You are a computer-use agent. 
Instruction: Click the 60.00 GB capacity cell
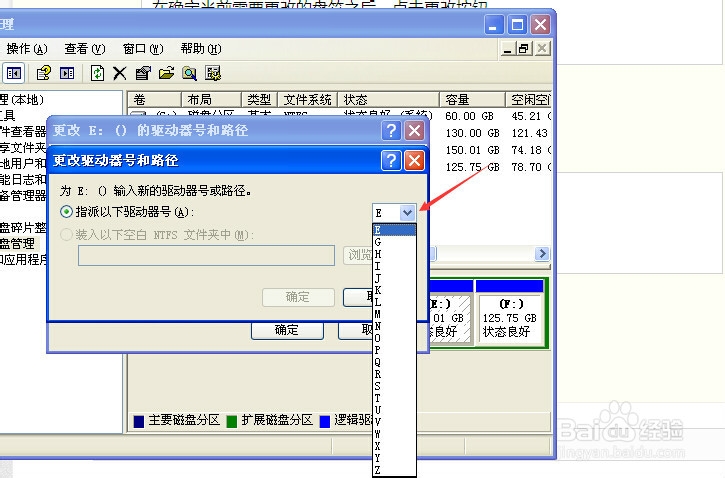coord(469,116)
